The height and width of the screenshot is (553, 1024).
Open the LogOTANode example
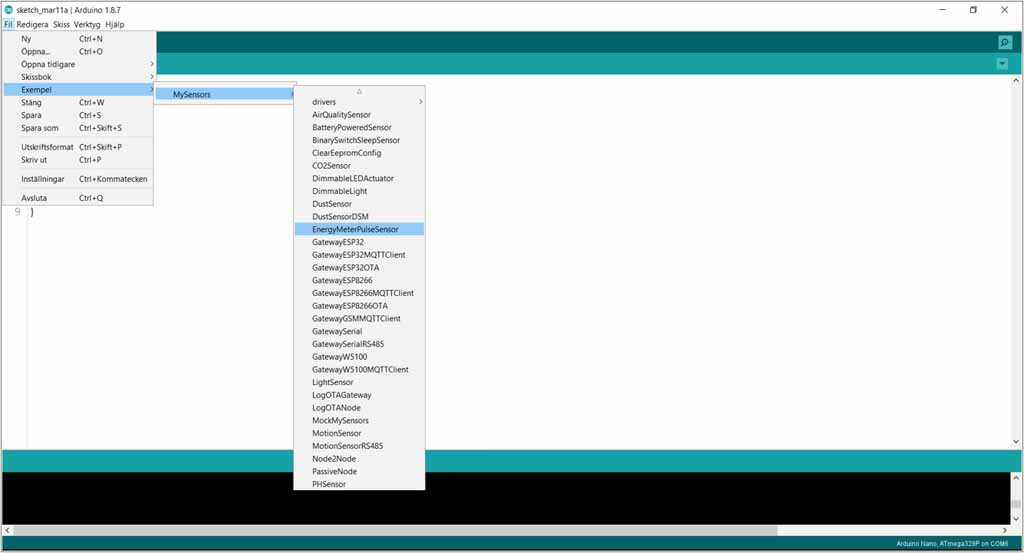click(x=359, y=407)
